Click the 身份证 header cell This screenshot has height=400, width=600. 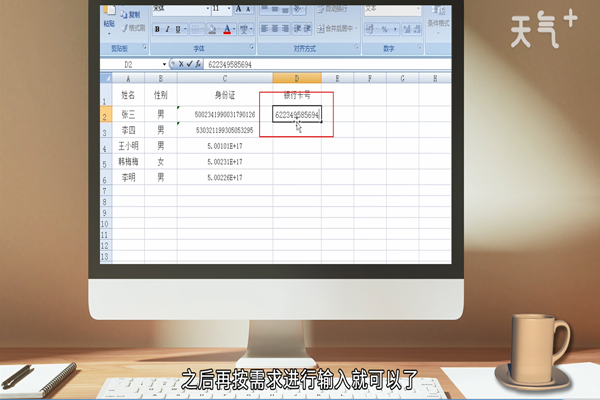coord(225,95)
